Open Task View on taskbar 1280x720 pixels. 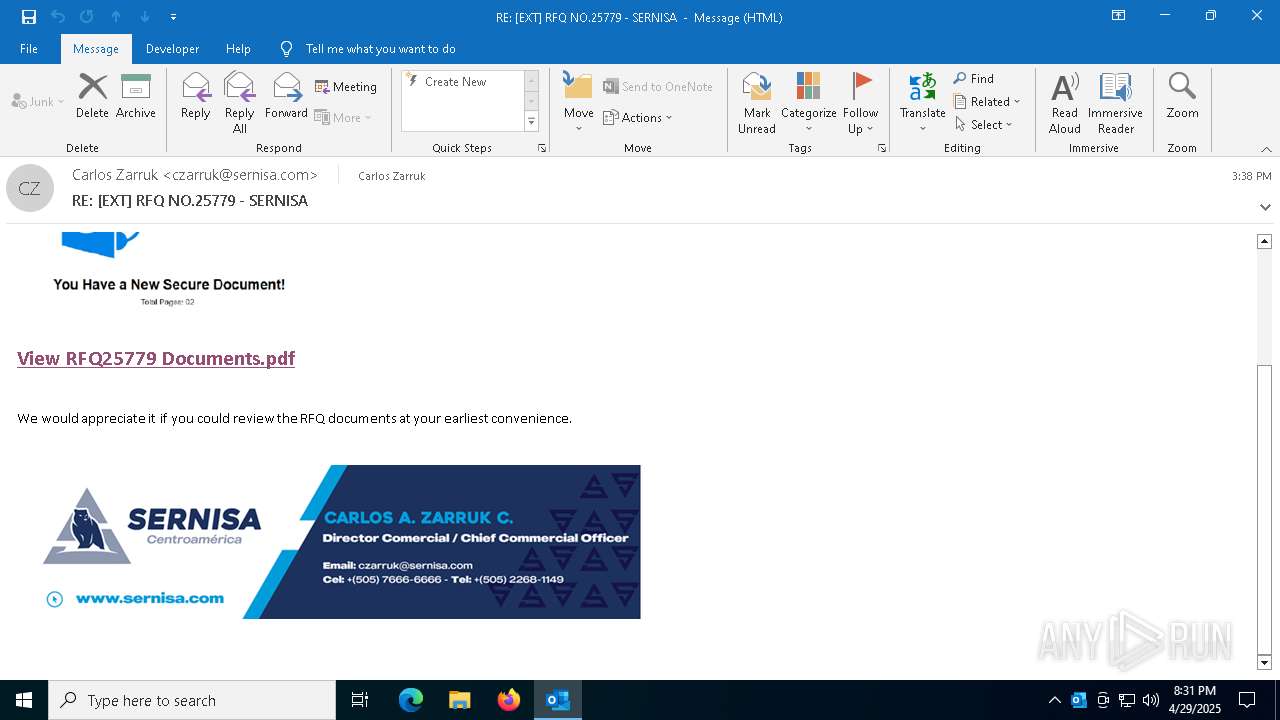[x=360, y=700]
